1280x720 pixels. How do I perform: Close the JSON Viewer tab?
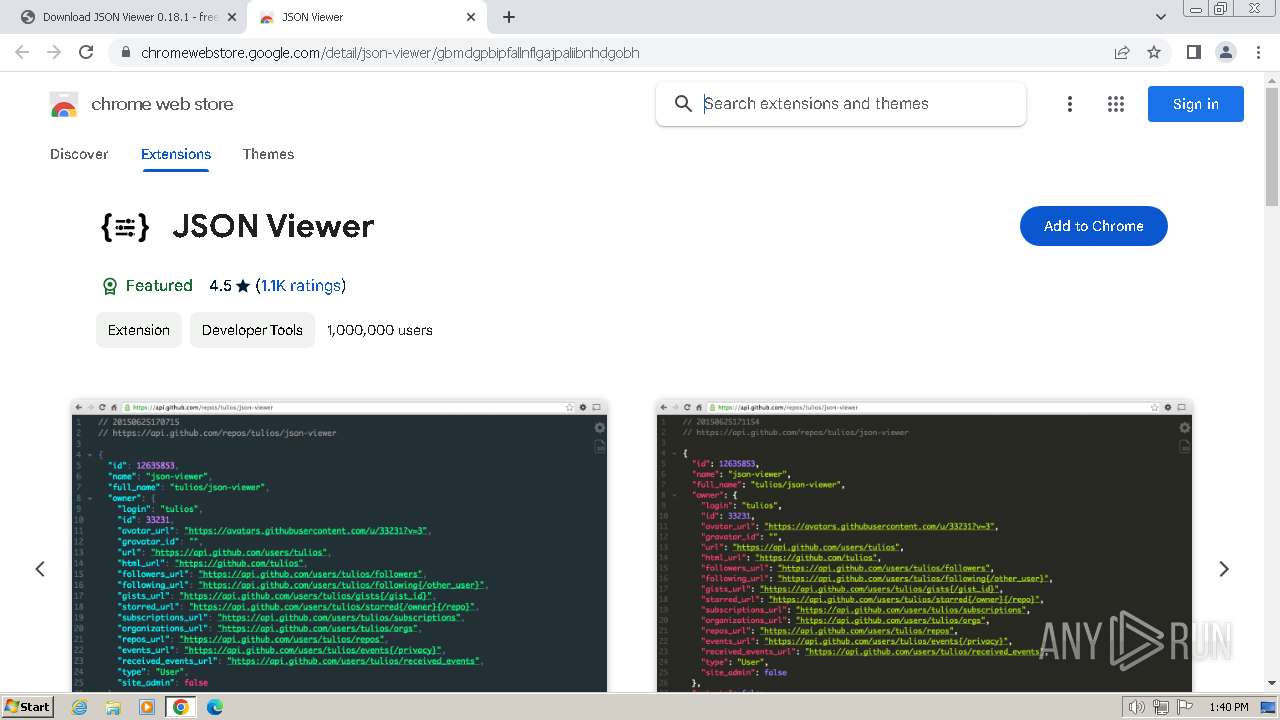click(x=472, y=17)
